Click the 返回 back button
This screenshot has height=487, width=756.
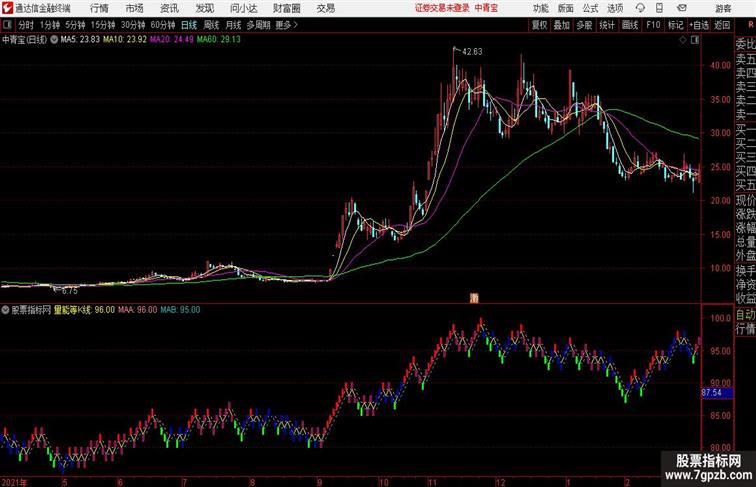point(722,25)
